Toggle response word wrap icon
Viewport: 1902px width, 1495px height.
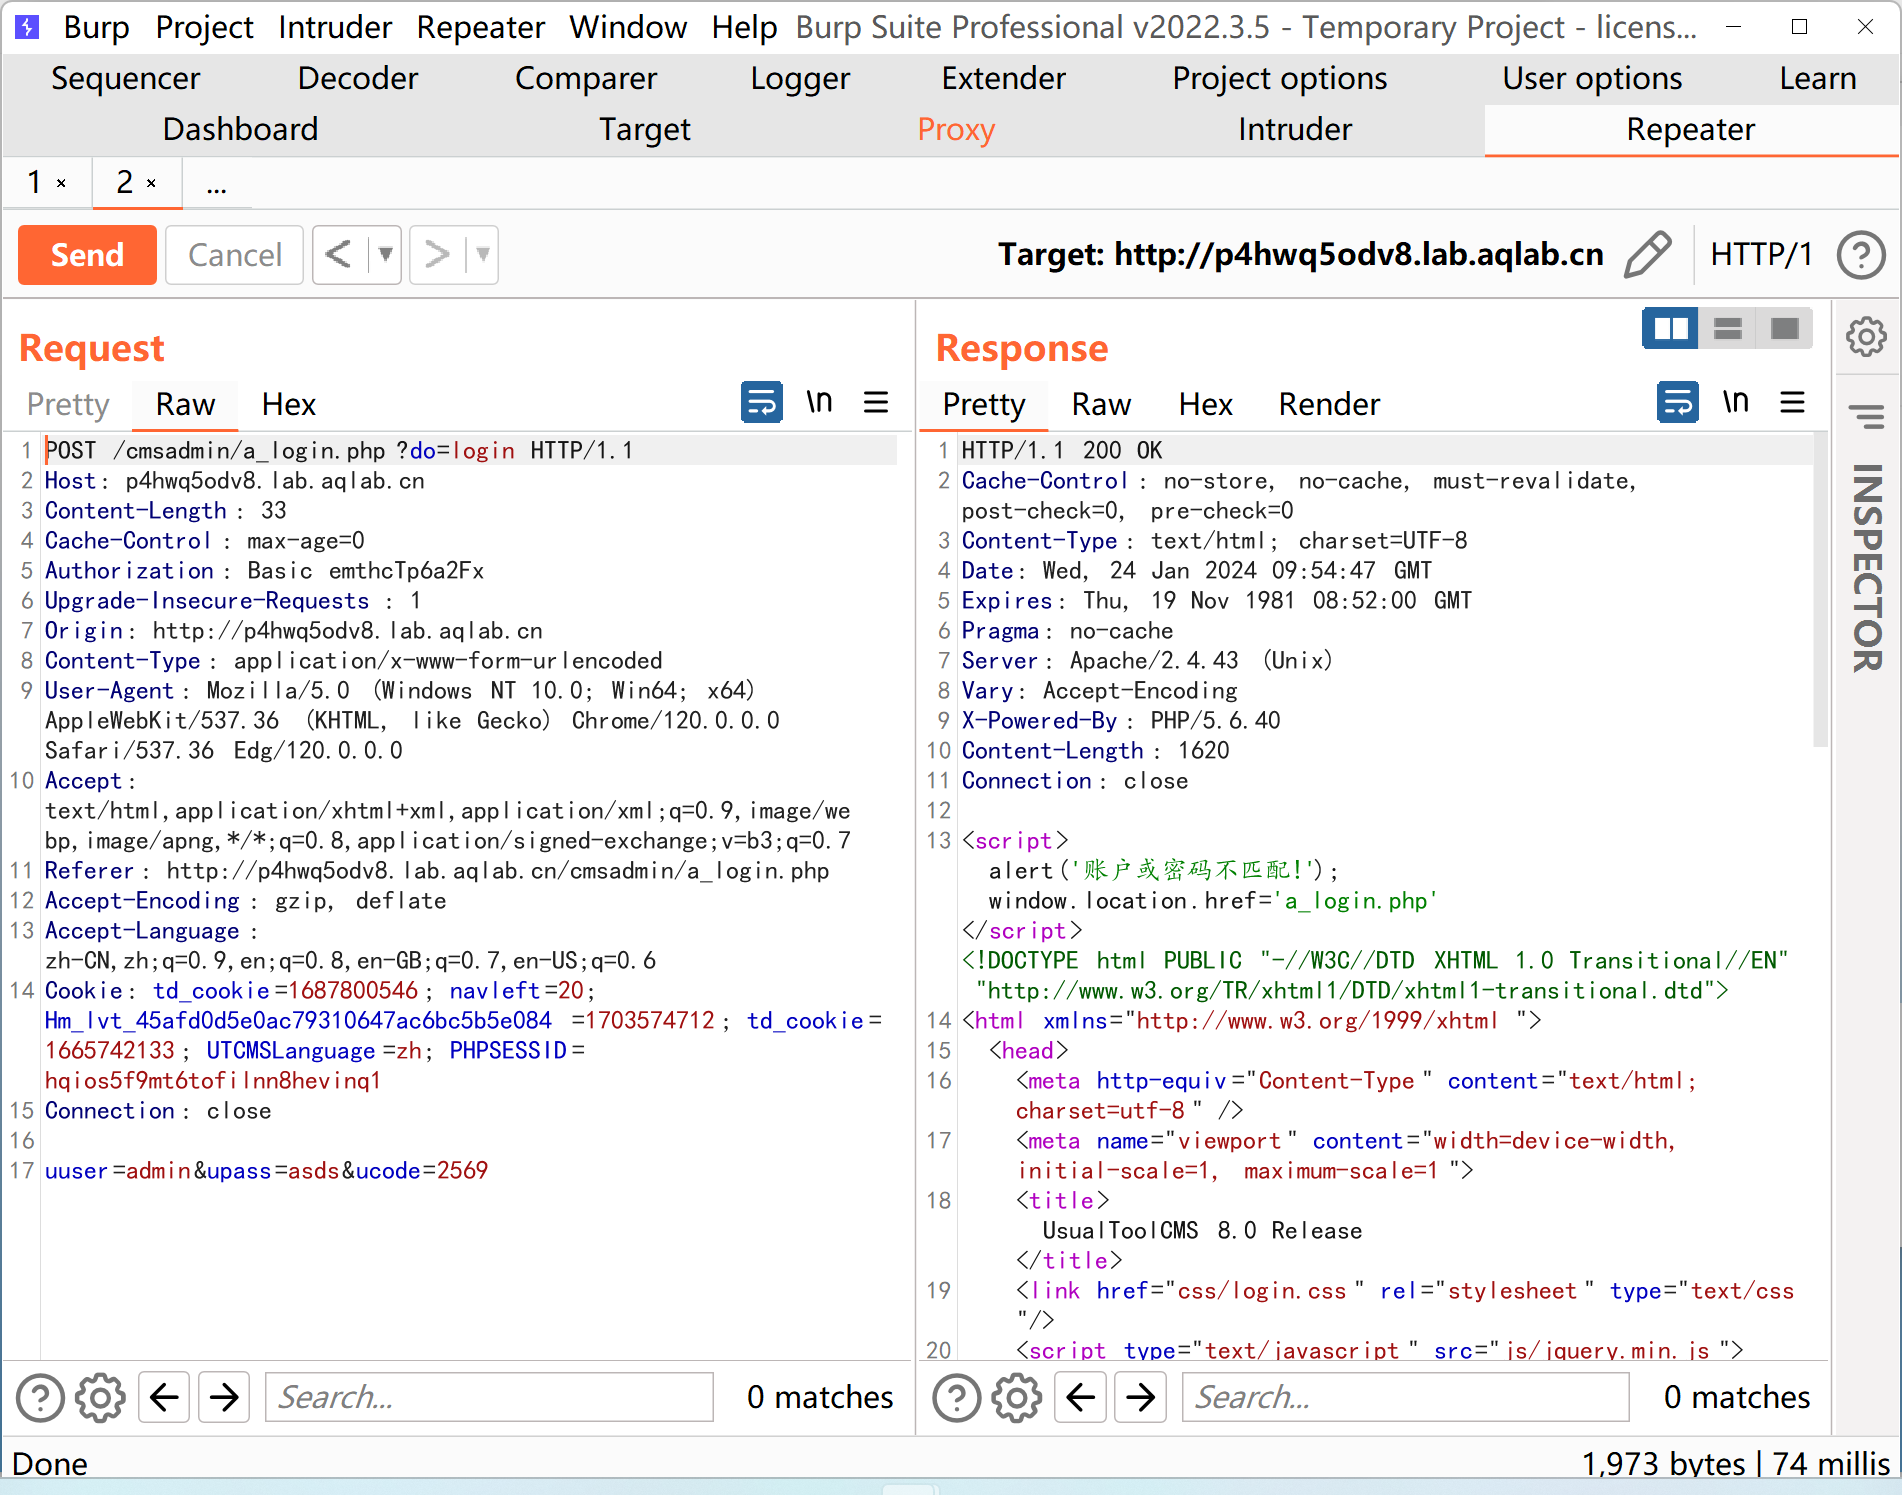coord(1677,403)
